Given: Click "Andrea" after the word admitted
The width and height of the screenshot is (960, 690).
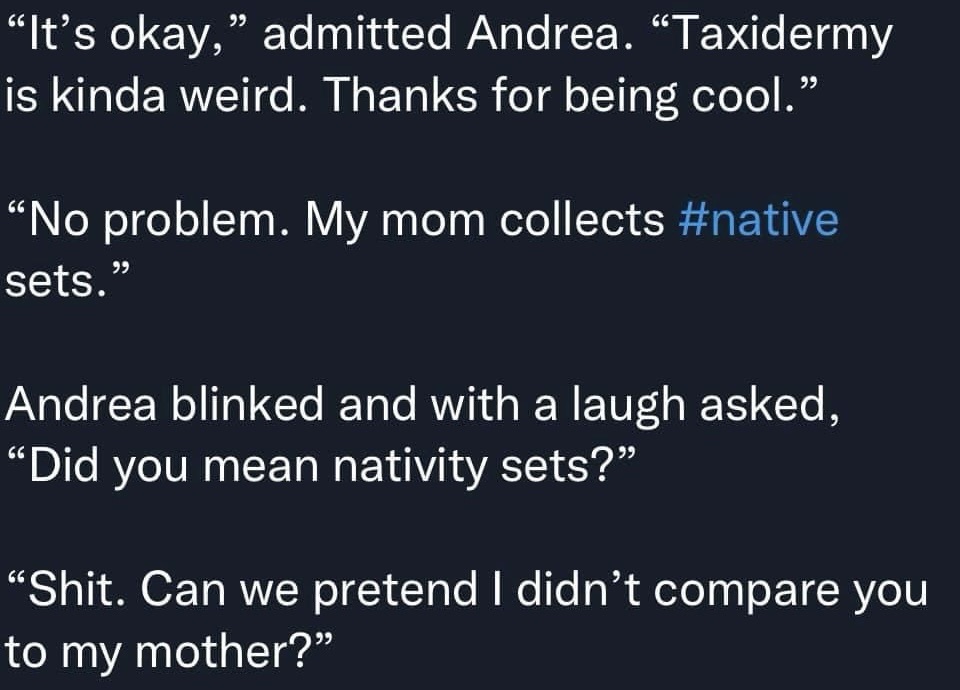Looking at the screenshot, I should [x=534, y=37].
